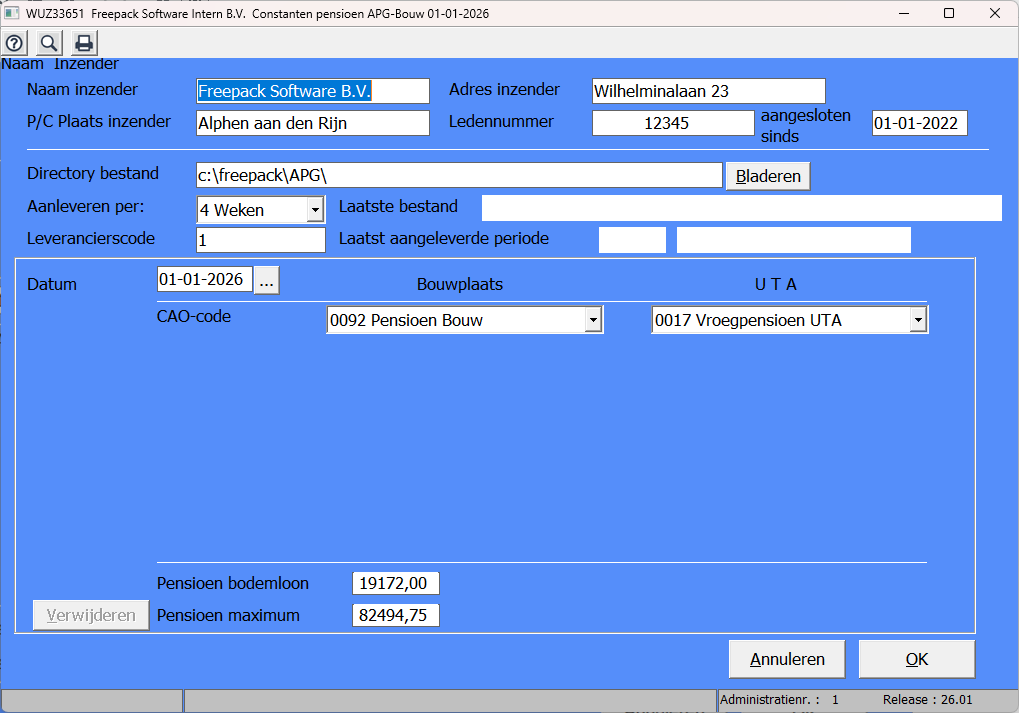Image resolution: width=1019 pixels, height=713 pixels.
Task: Click the Naam inzender text field
Action: pyautogui.click(x=312, y=91)
